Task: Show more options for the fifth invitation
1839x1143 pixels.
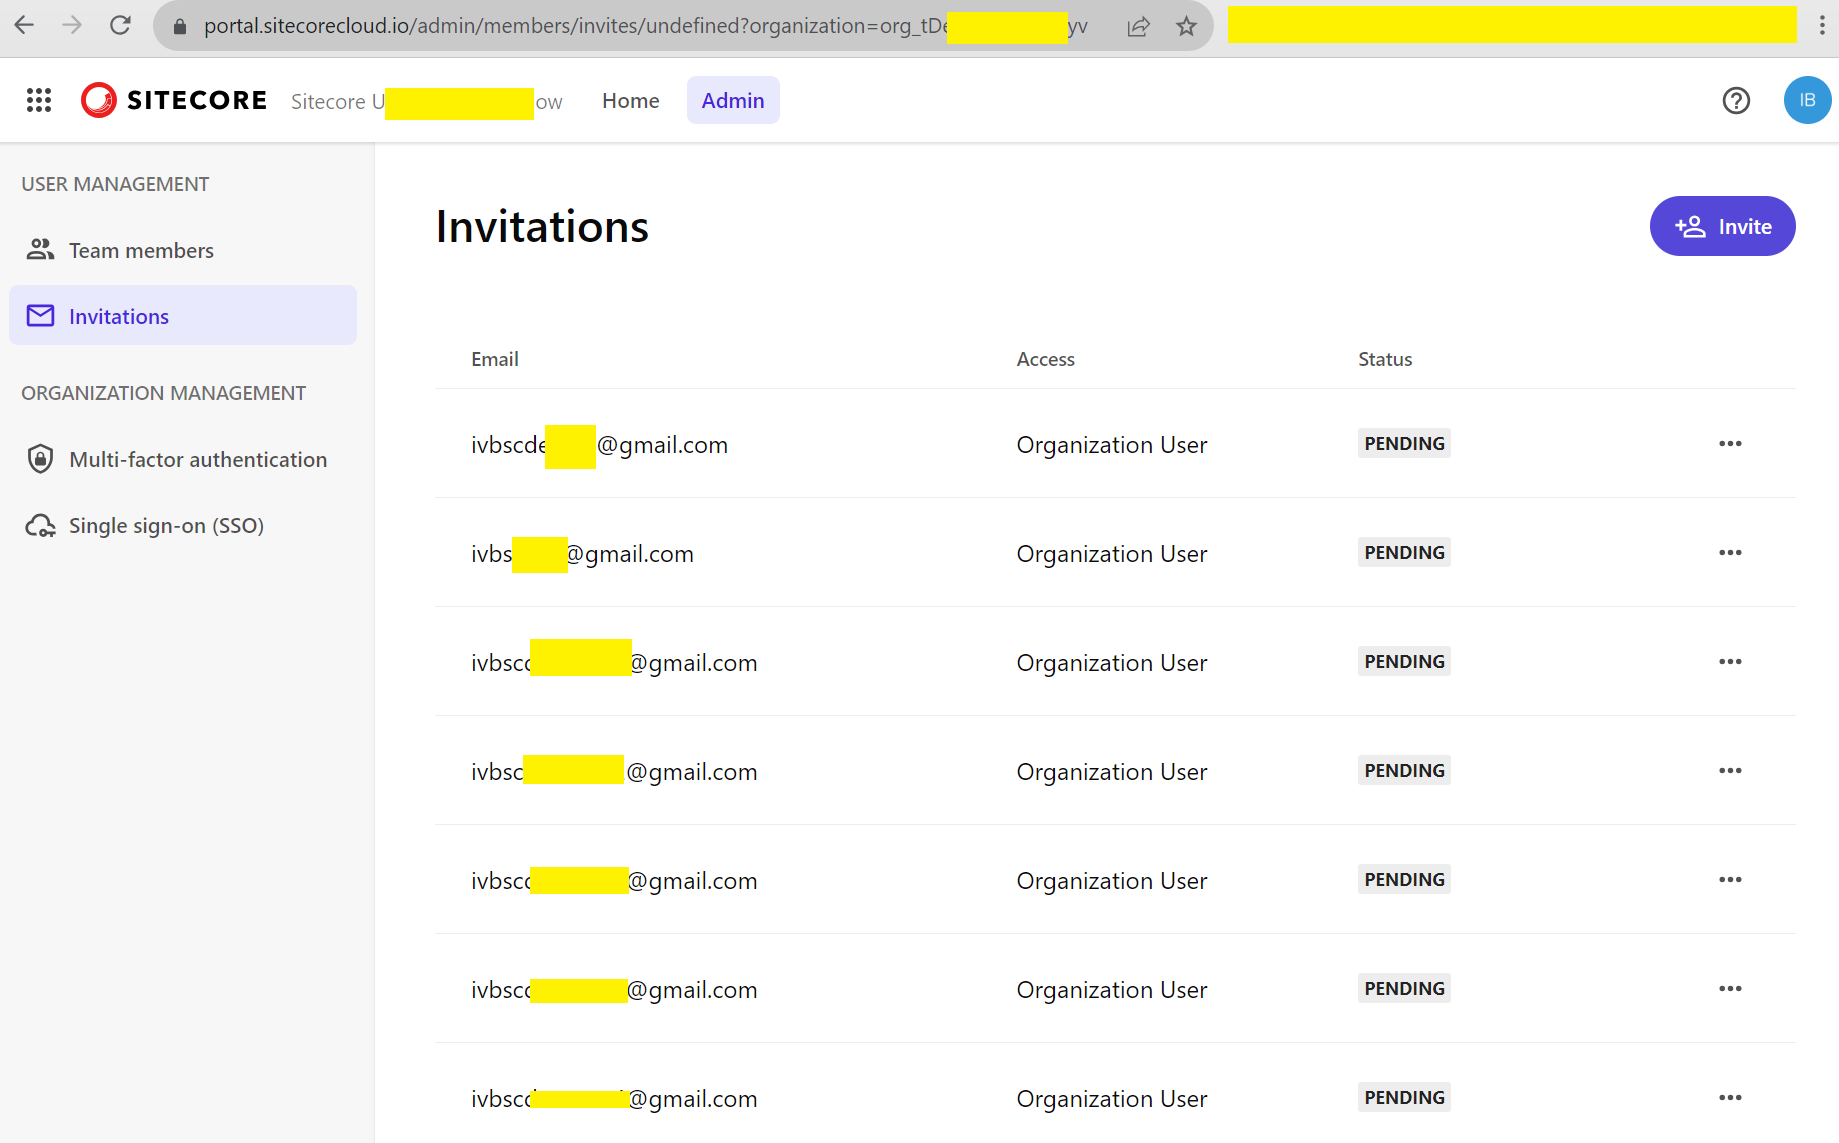Action: tap(1730, 879)
